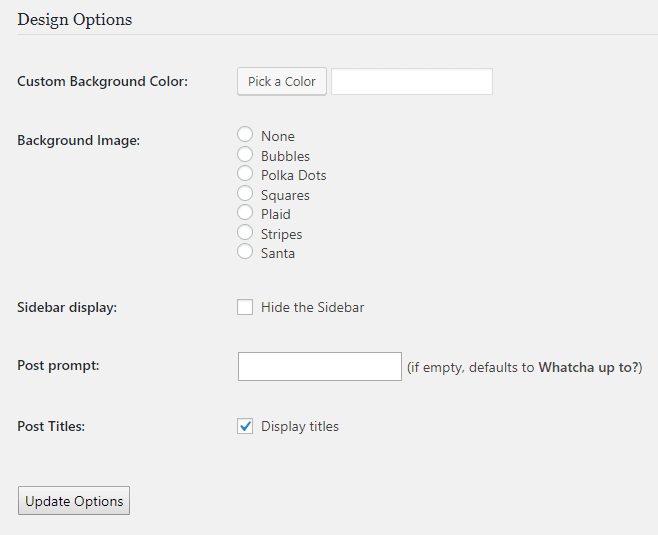658x535 pixels.
Task: Select None as background image
Action: click(245, 135)
